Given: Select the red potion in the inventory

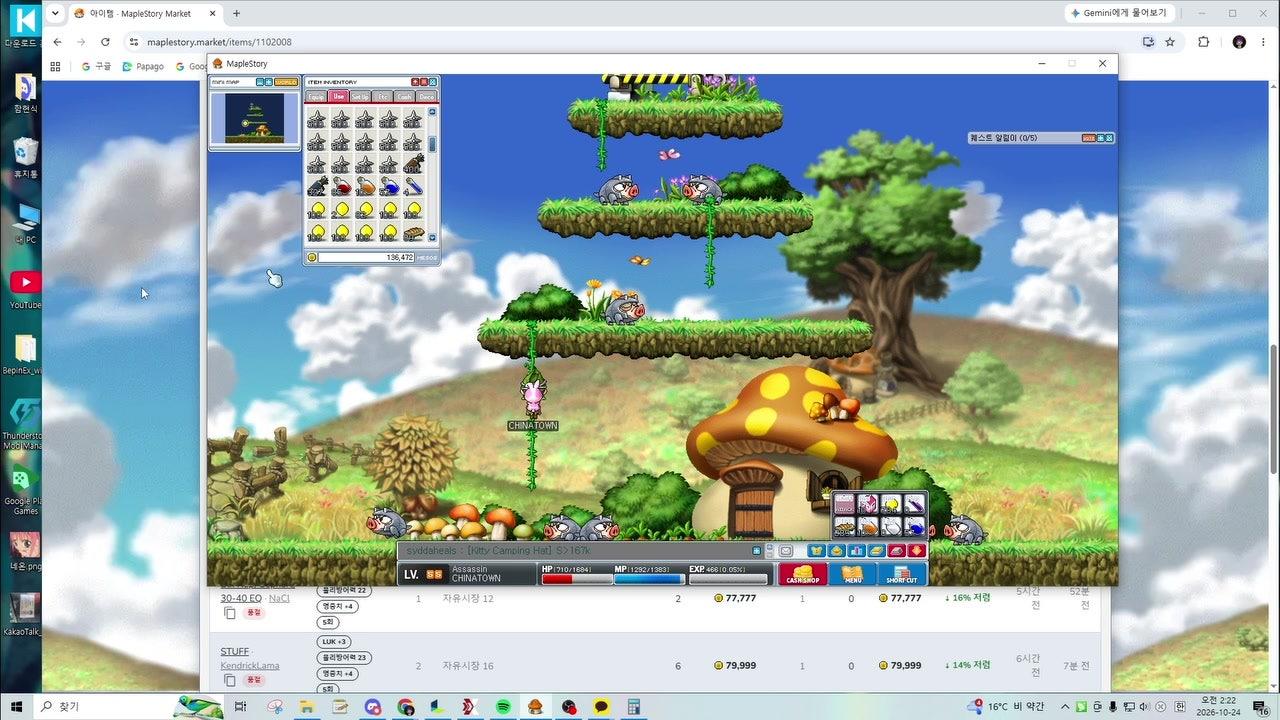Looking at the screenshot, I should [341, 187].
